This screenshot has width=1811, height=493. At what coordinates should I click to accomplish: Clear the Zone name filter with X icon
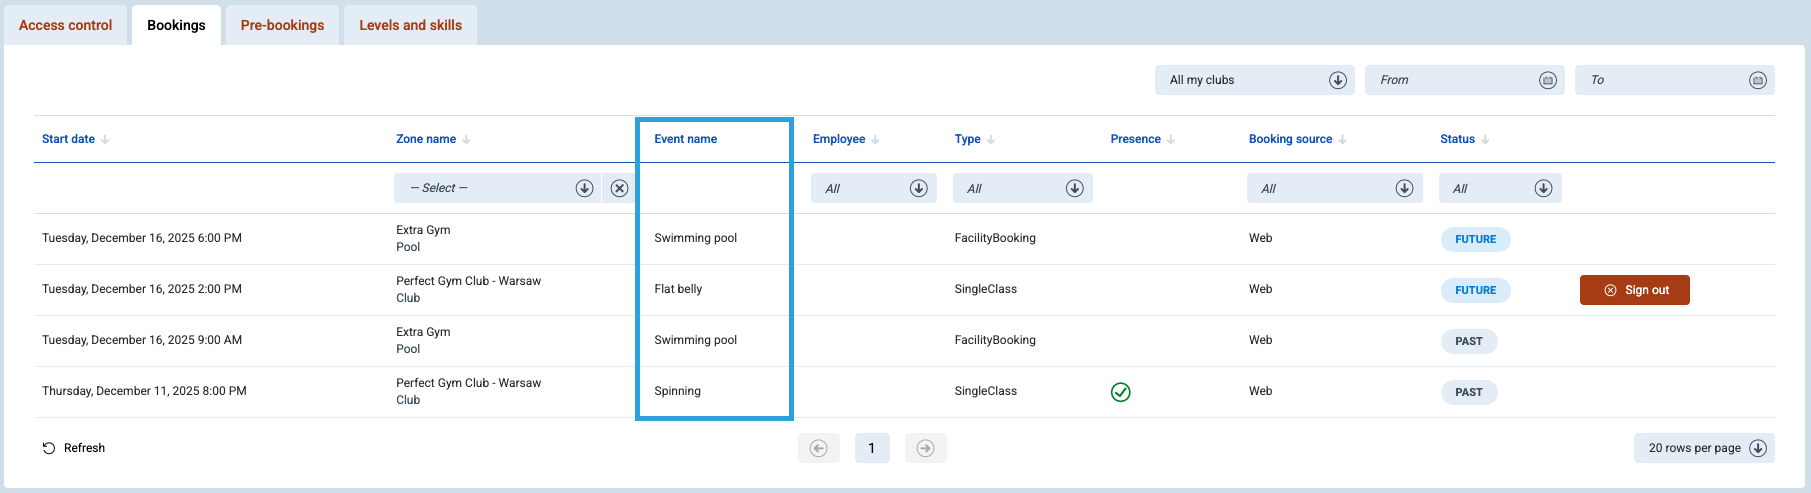coord(620,188)
